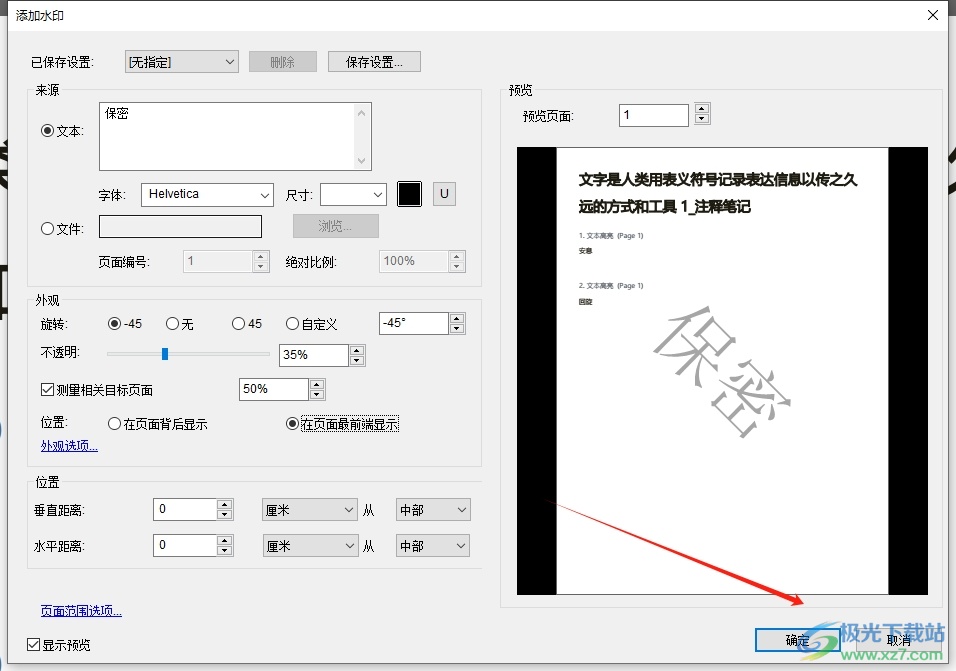Decrease 水平距离 with stepper down arrow
The width and height of the screenshot is (956, 671).
[225, 550]
